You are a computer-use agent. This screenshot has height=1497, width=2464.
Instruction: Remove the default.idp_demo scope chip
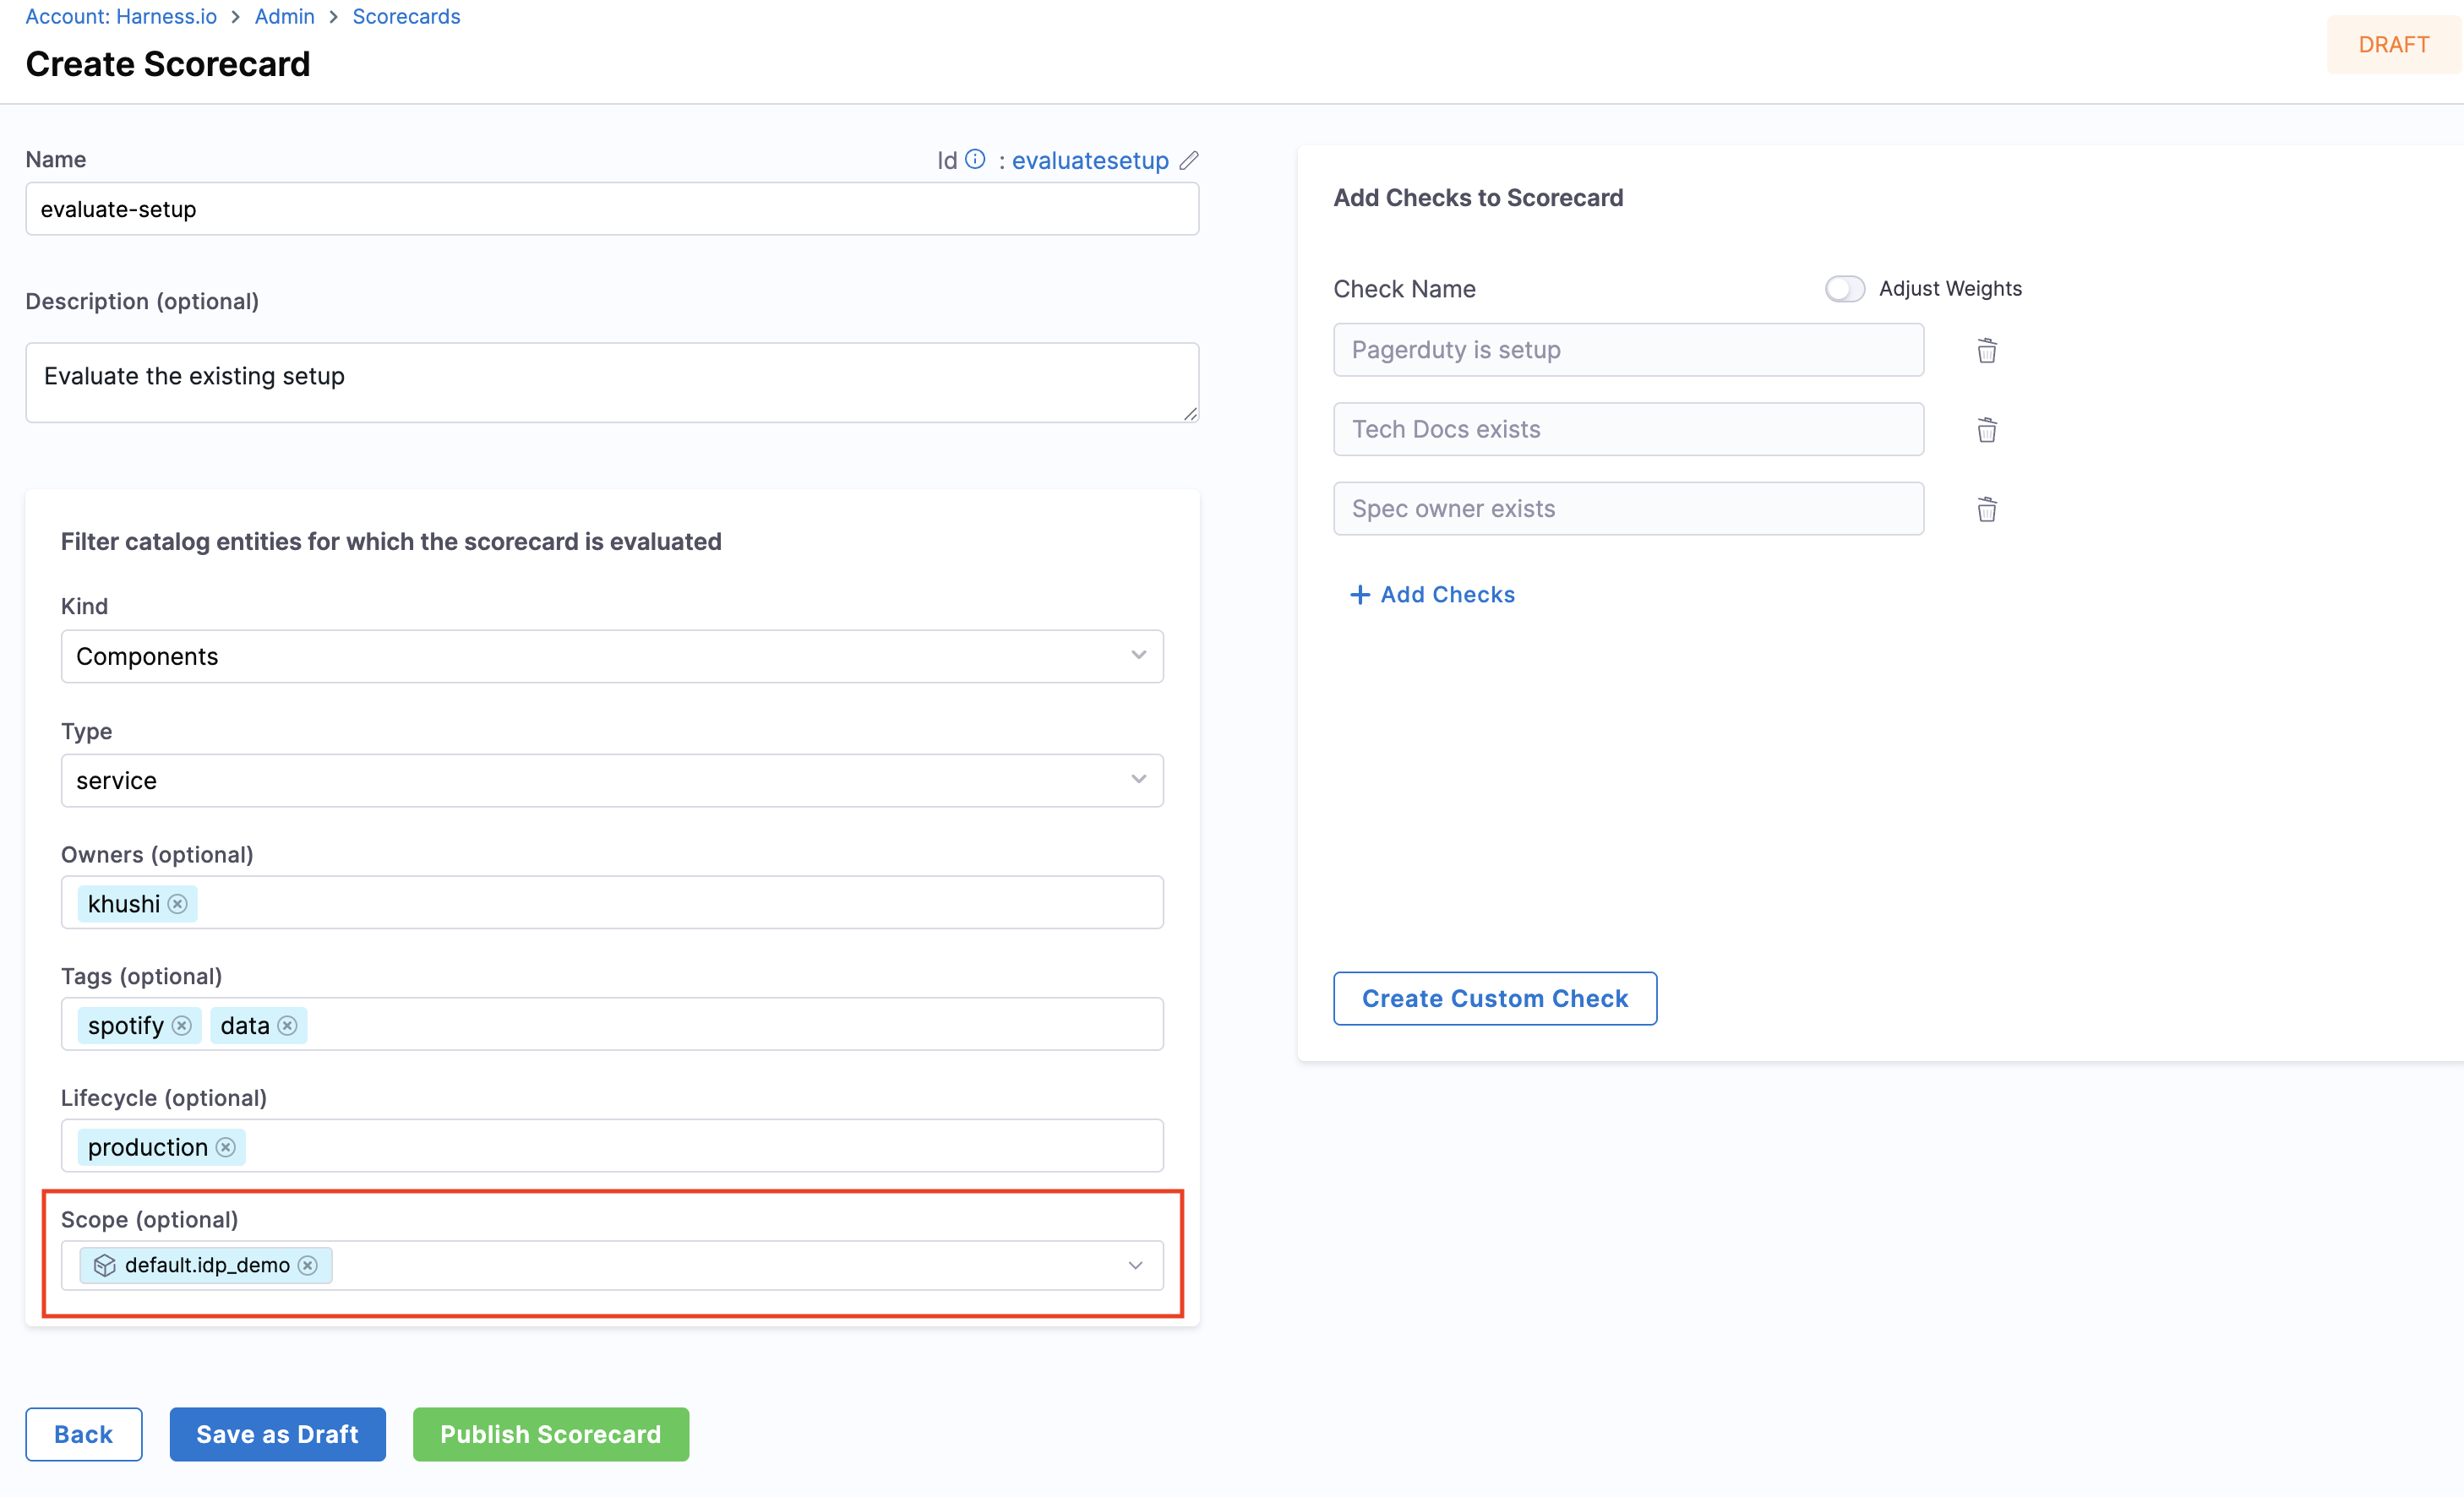click(x=308, y=1266)
